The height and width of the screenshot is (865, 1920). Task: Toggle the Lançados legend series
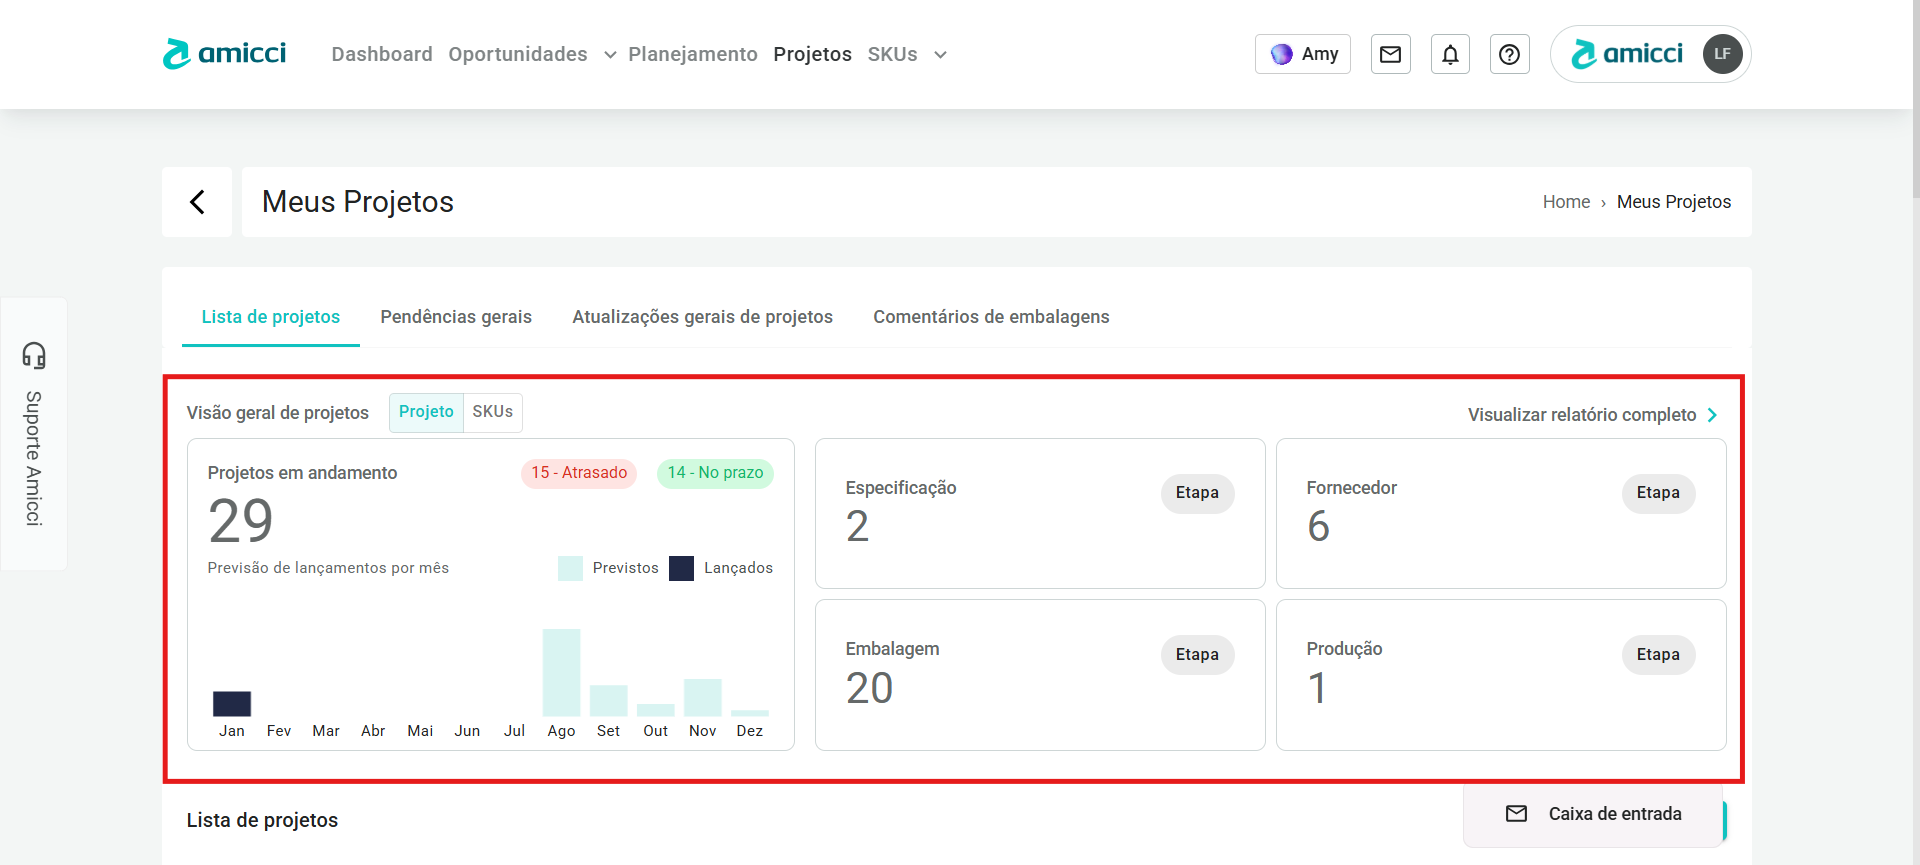722,568
